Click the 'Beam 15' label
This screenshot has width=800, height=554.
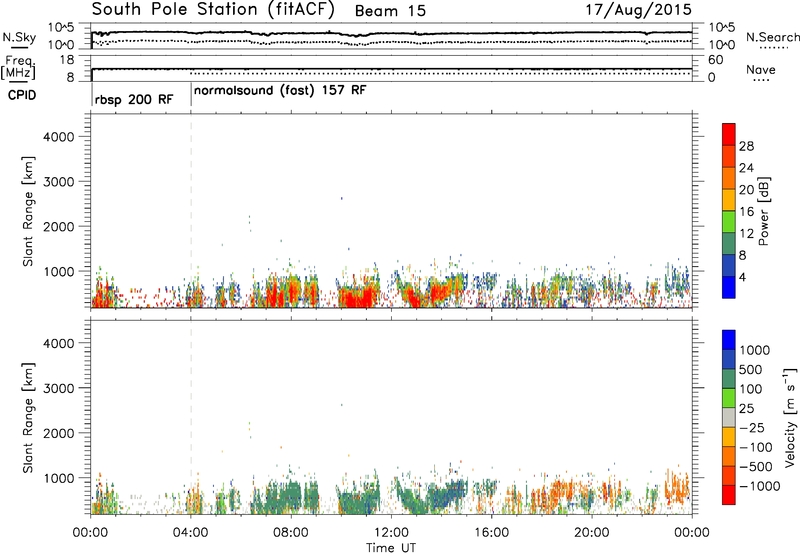tap(390, 11)
